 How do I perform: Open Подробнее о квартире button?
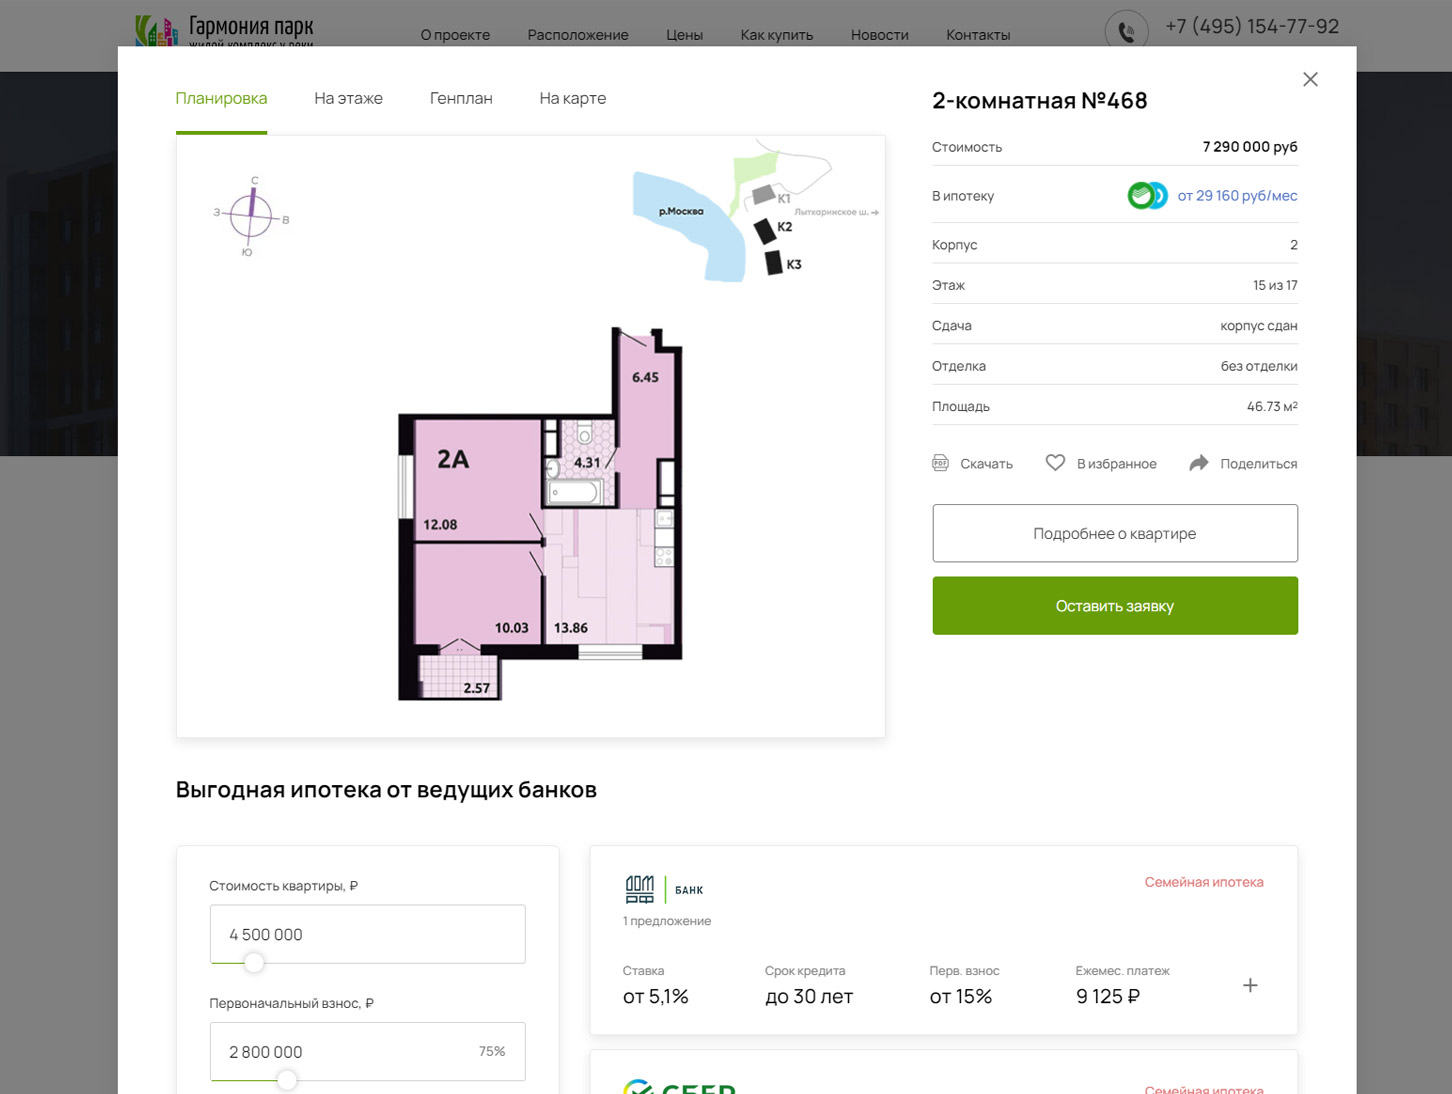point(1115,533)
